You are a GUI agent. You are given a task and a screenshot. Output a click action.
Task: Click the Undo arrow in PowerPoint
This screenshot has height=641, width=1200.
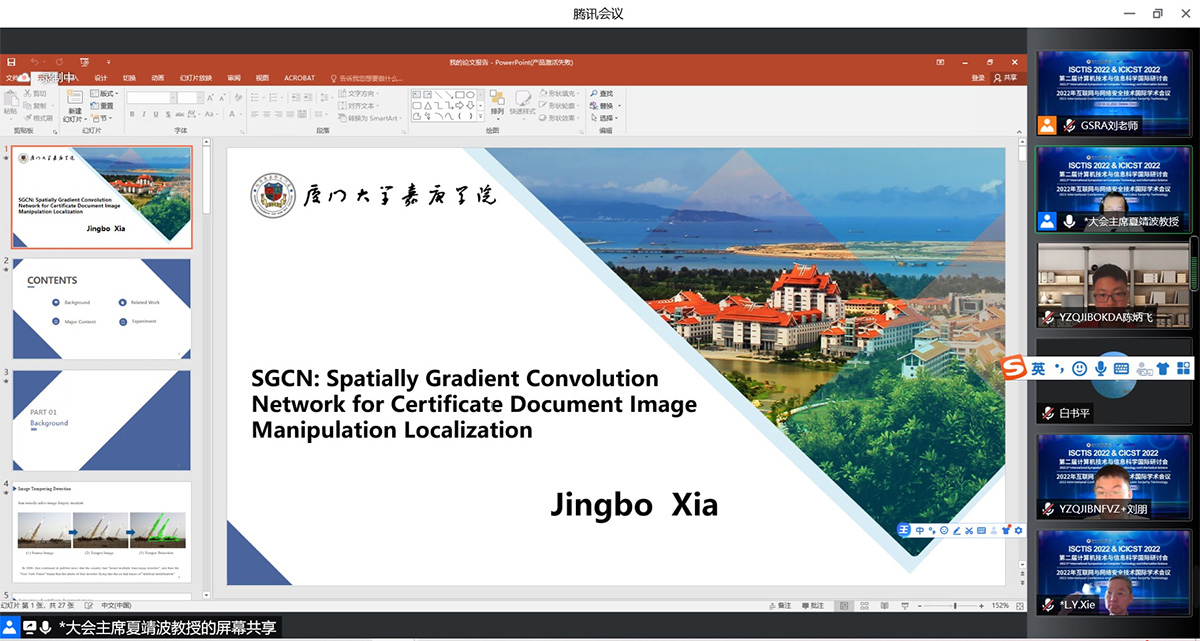tap(34, 62)
